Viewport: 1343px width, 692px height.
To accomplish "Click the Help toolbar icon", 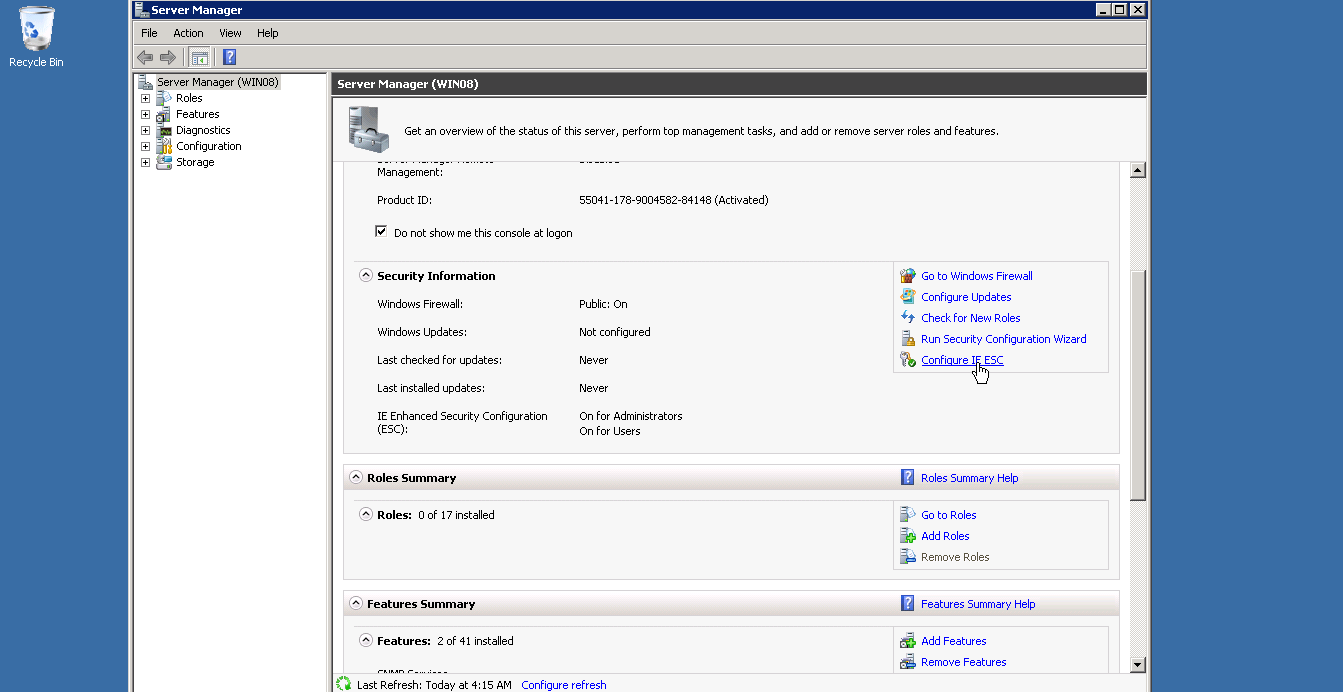I will (x=229, y=57).
